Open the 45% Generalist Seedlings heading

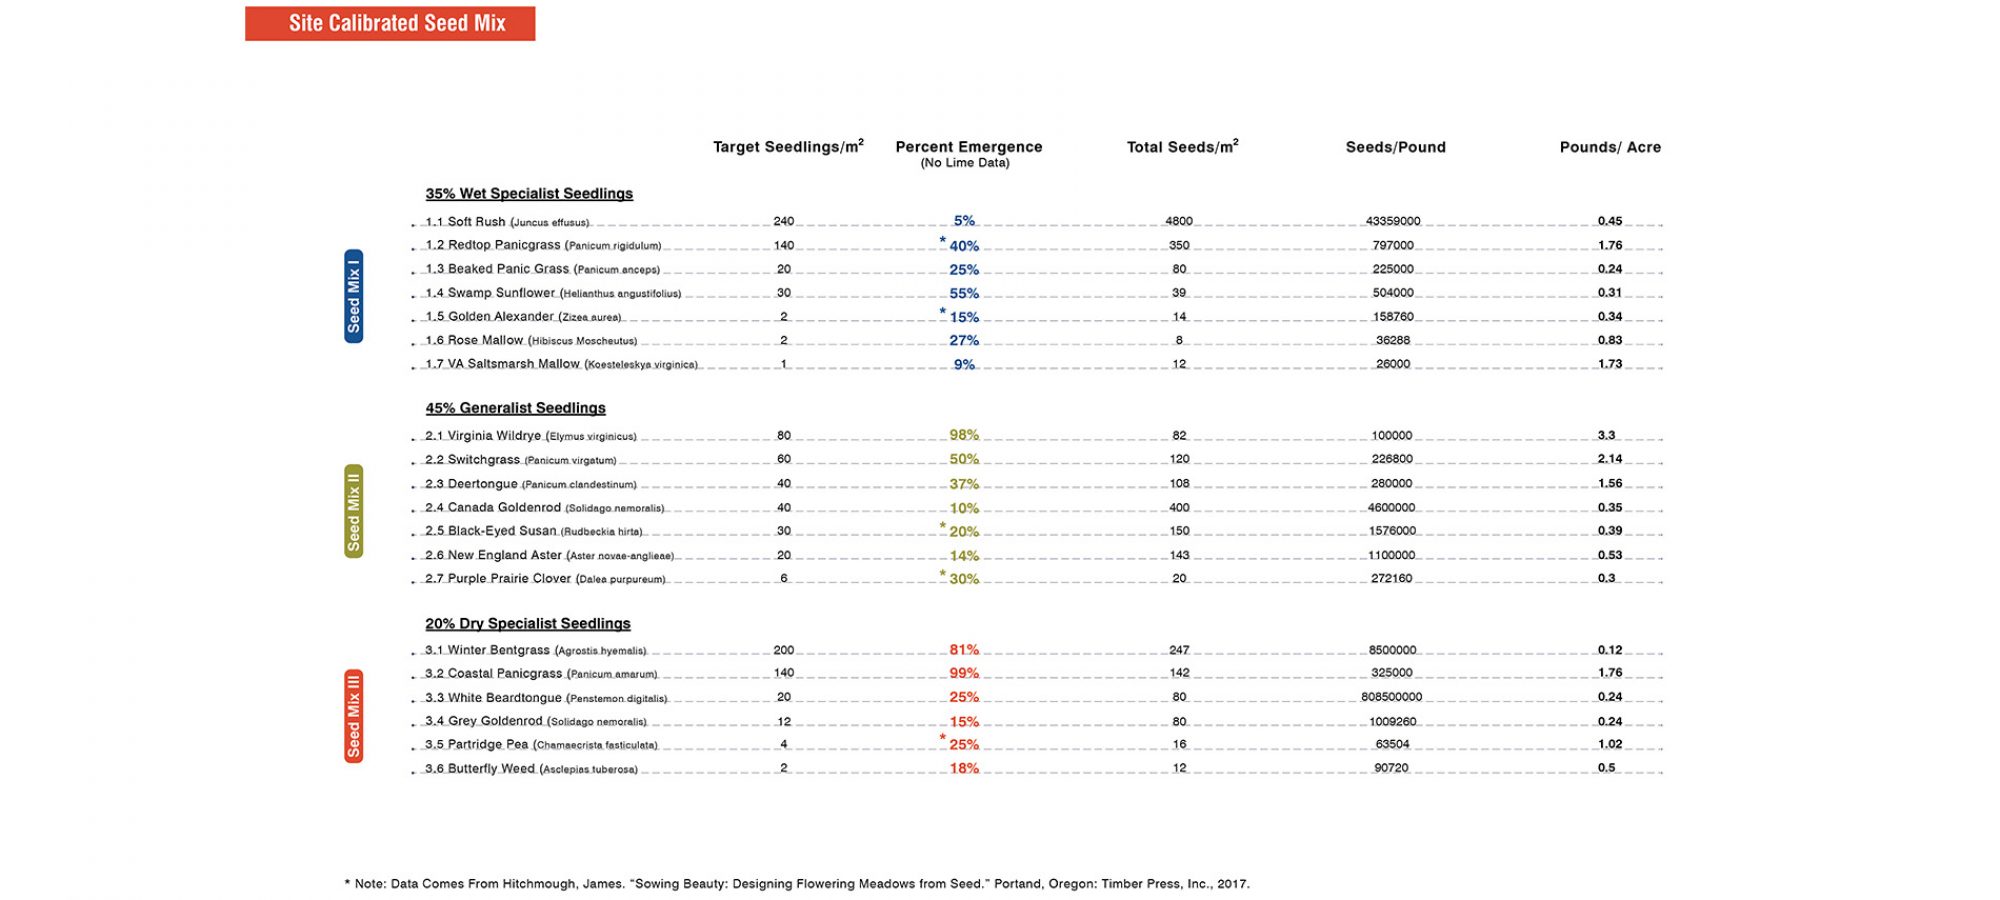[515, 408]
